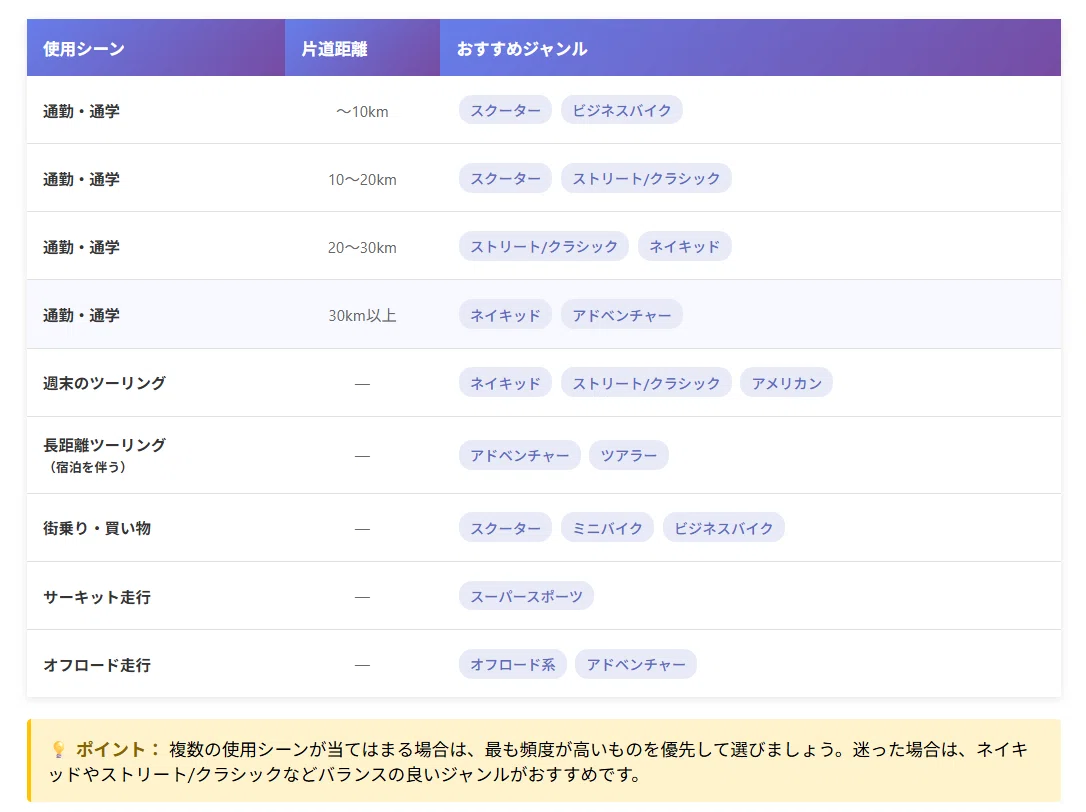The image size is (1086, 812).
Task: Click 通勤・通学 in the ～10km row
Action: click(81, 111)
